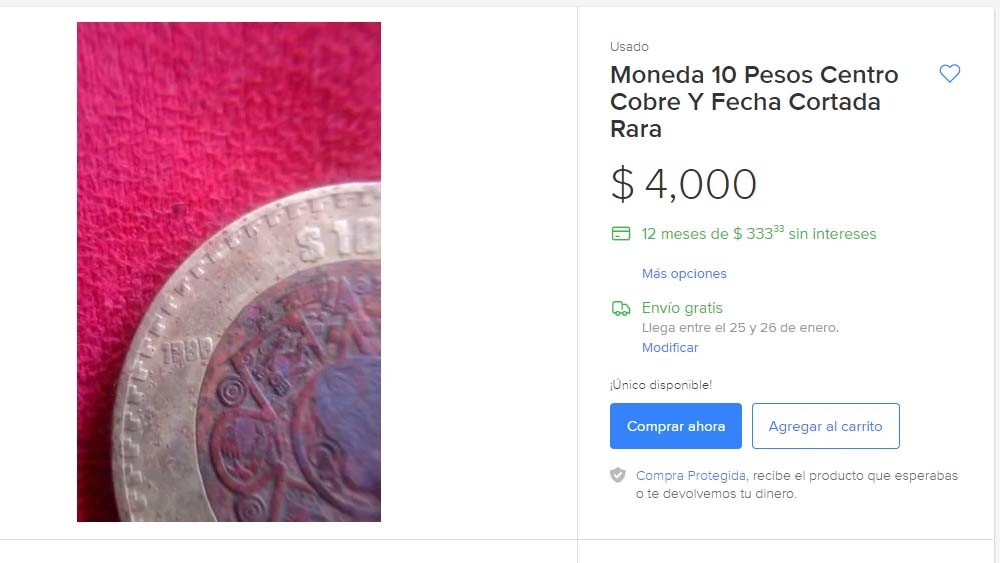
Task: Click the free shipping truck icon
Action: pyautogui.click(x=621, y=309)
